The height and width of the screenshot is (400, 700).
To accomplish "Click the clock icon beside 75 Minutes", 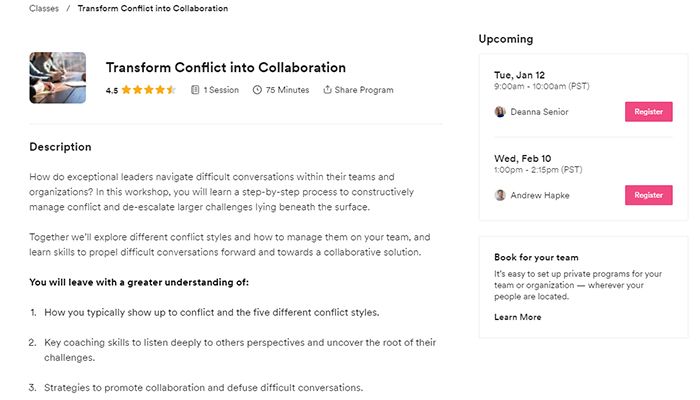I will click(x=257, y=90).
